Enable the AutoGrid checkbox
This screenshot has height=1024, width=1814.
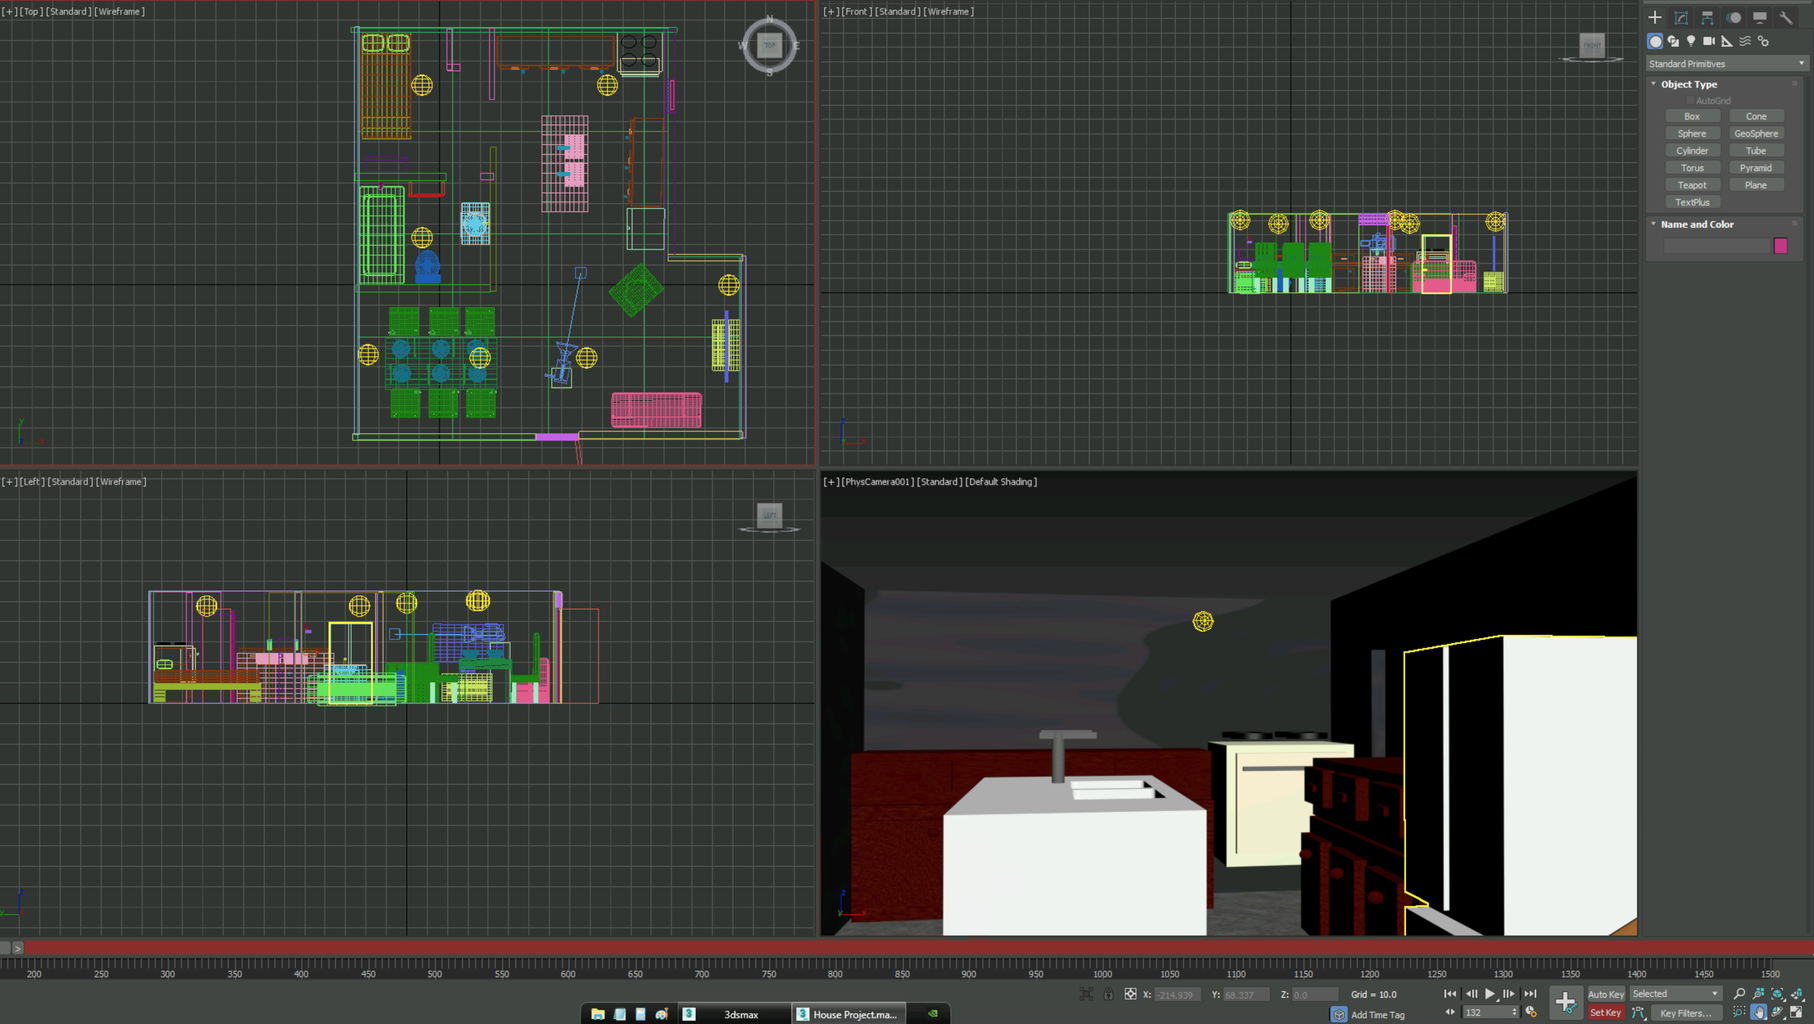pos(1691,100)
